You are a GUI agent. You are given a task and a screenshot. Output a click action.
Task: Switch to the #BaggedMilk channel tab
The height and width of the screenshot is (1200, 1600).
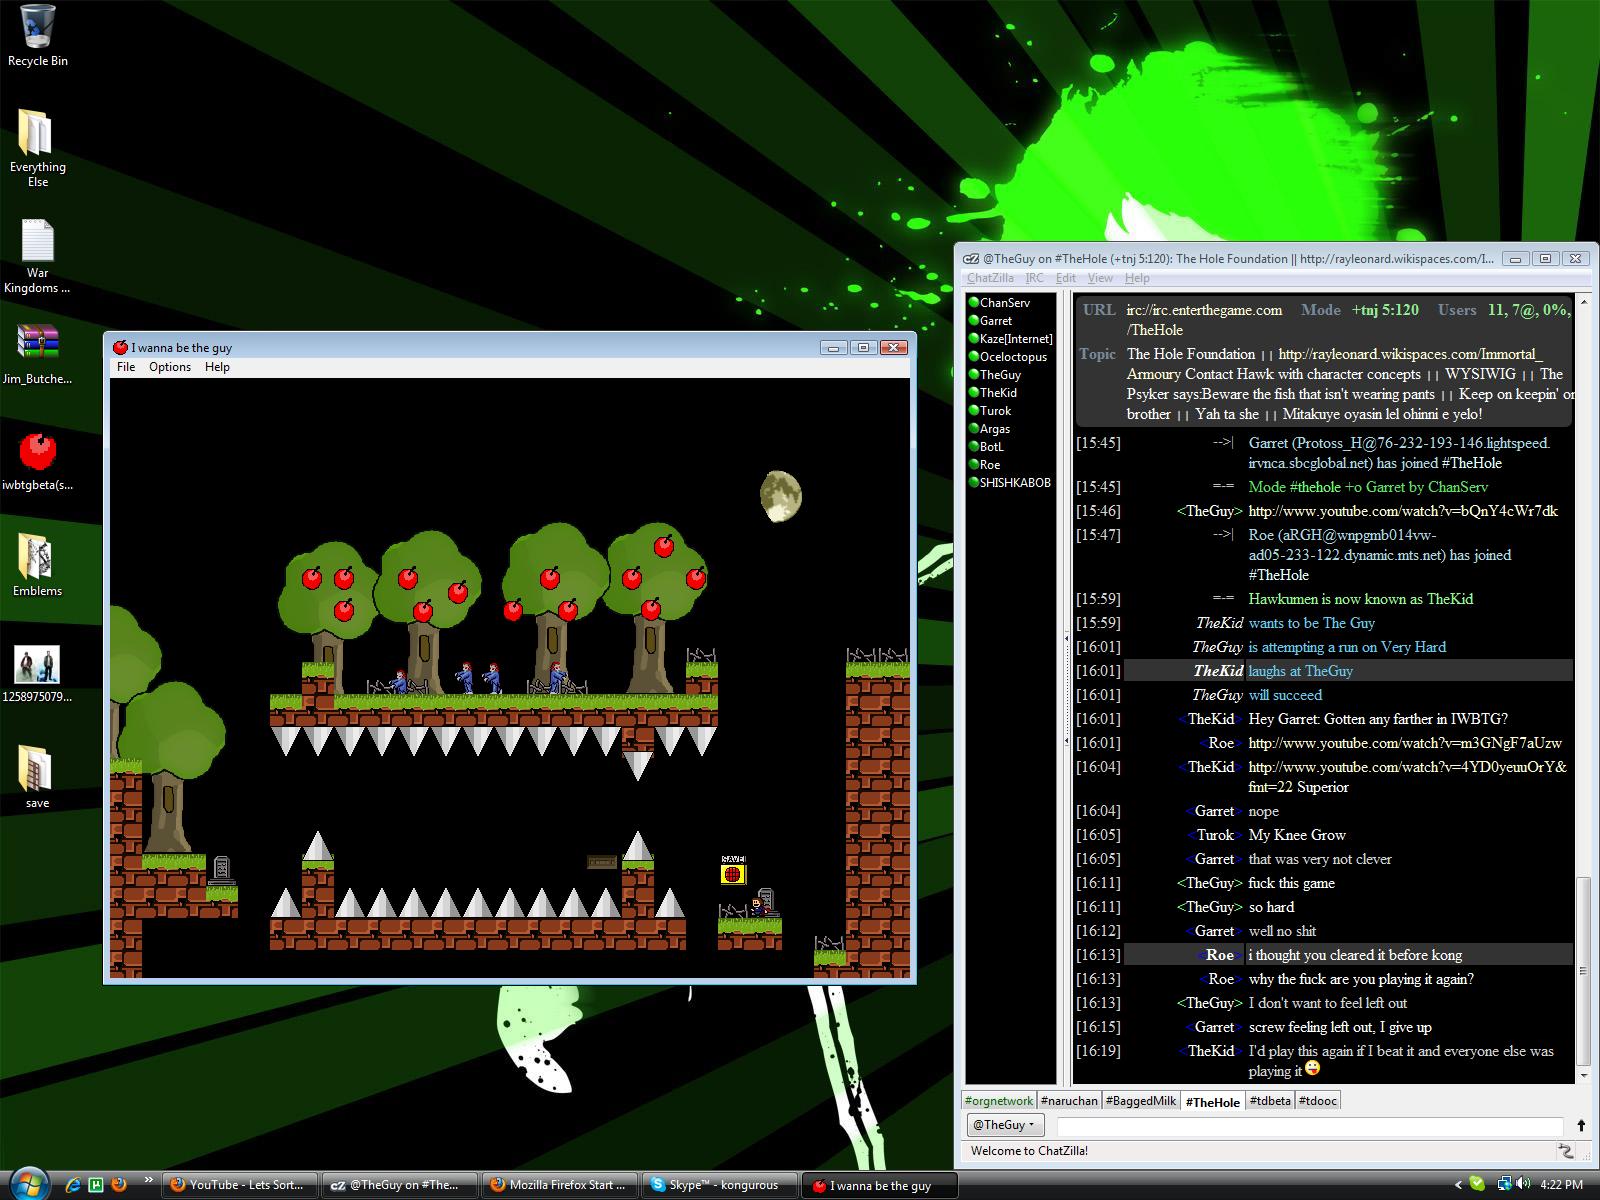pyautogui.click(x=1141, y=1101)
